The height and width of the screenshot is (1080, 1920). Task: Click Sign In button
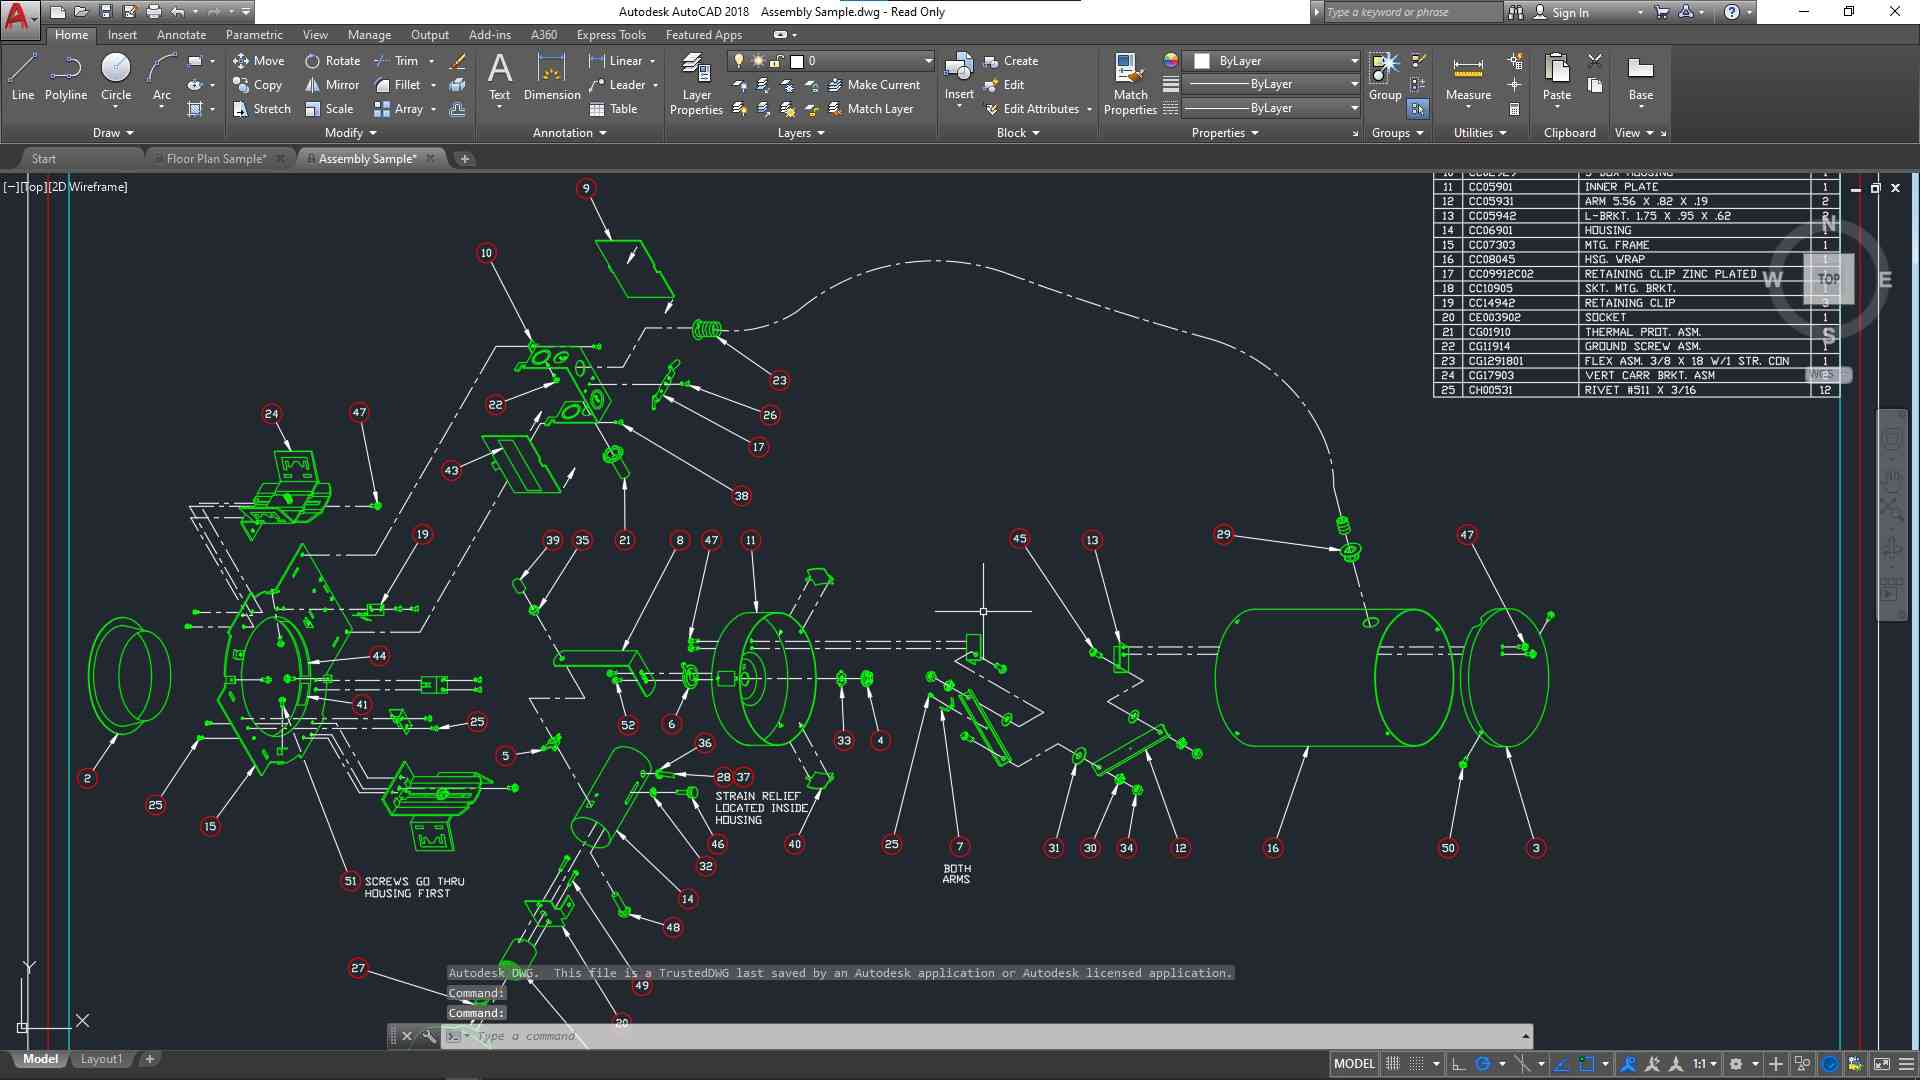pyautogui.click(x=1569, y=12)
